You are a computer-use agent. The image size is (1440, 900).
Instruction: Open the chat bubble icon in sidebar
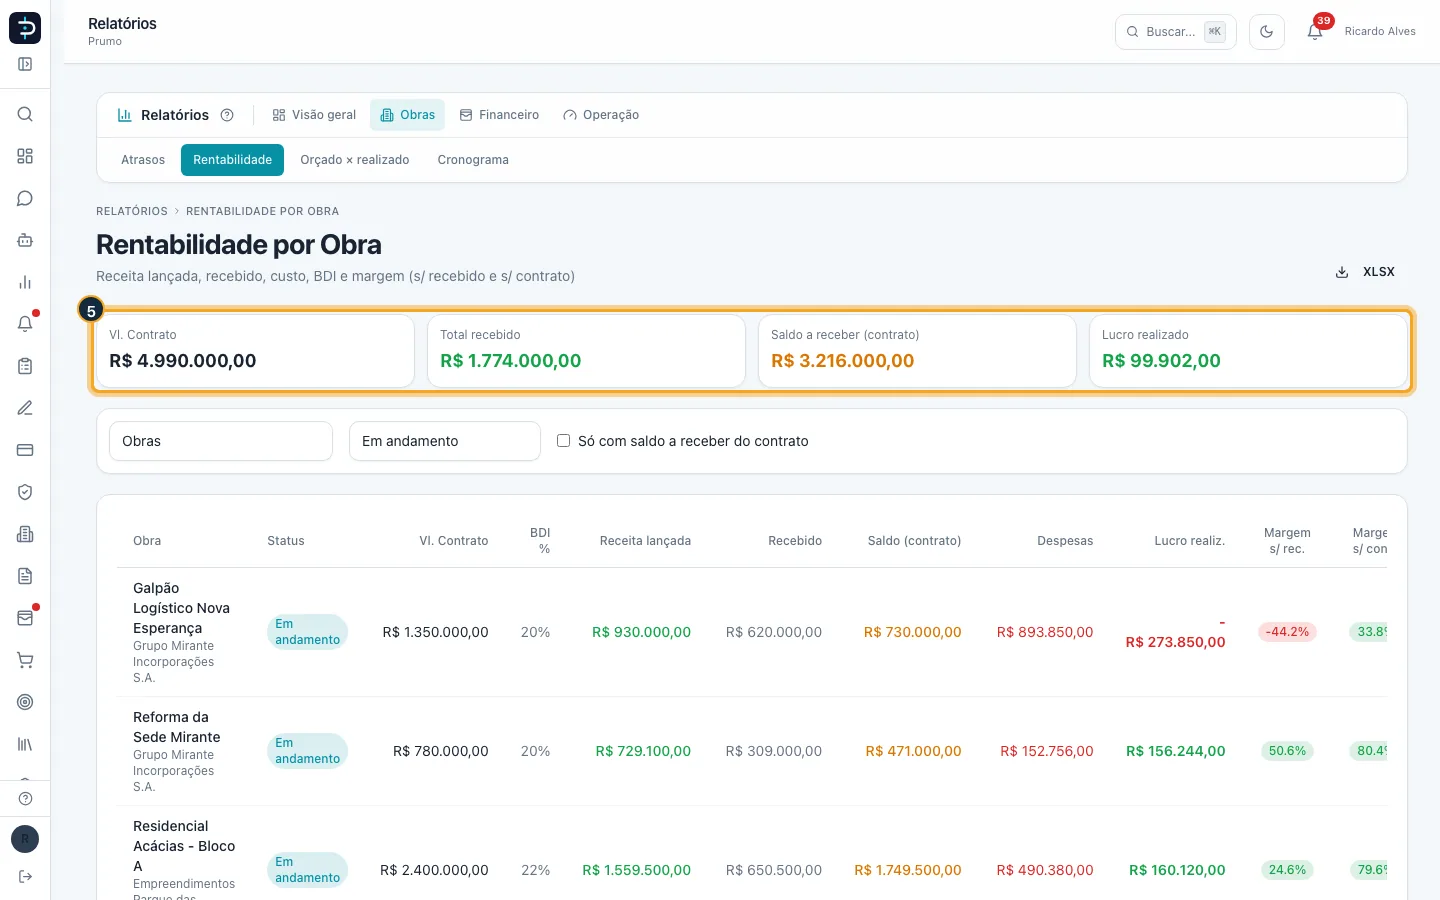(25, 198)
